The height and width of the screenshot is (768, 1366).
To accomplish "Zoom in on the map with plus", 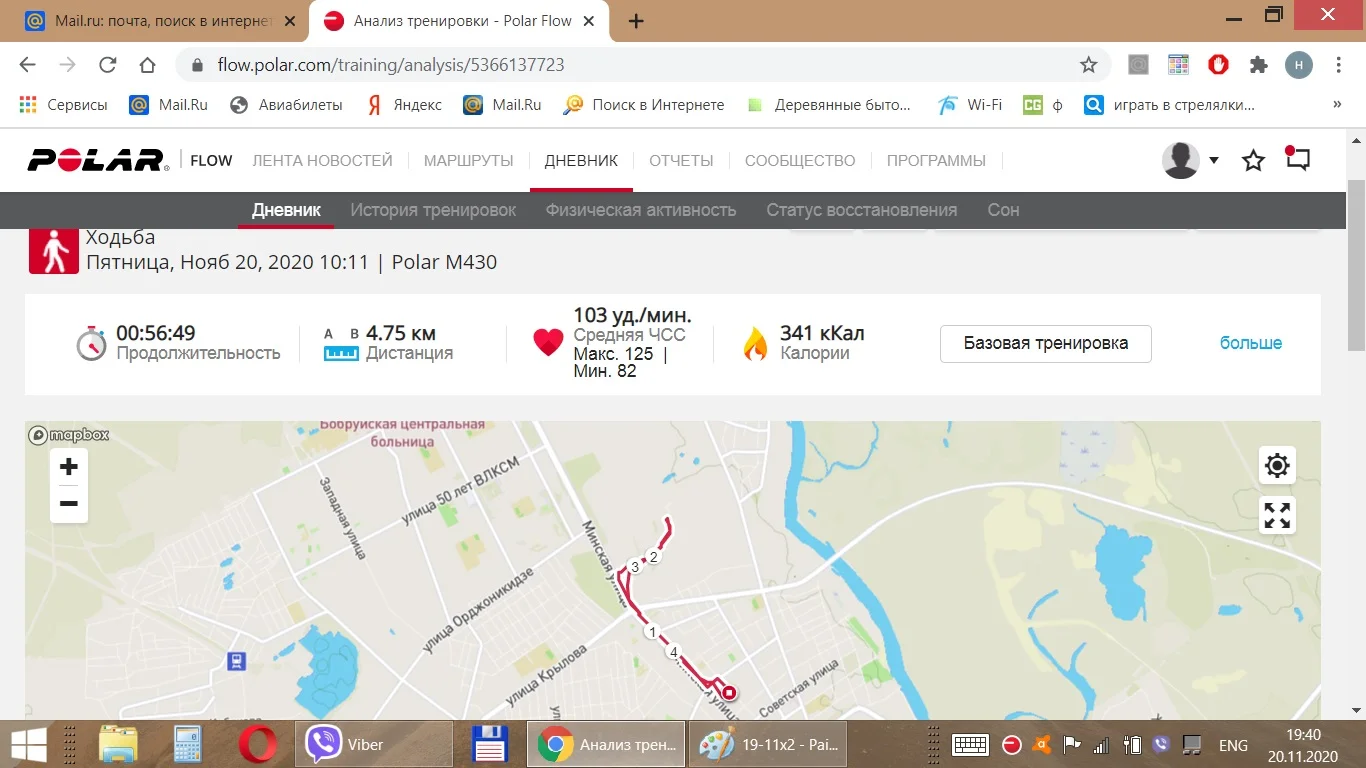I will pyautogui.click(x=69, y=467).
